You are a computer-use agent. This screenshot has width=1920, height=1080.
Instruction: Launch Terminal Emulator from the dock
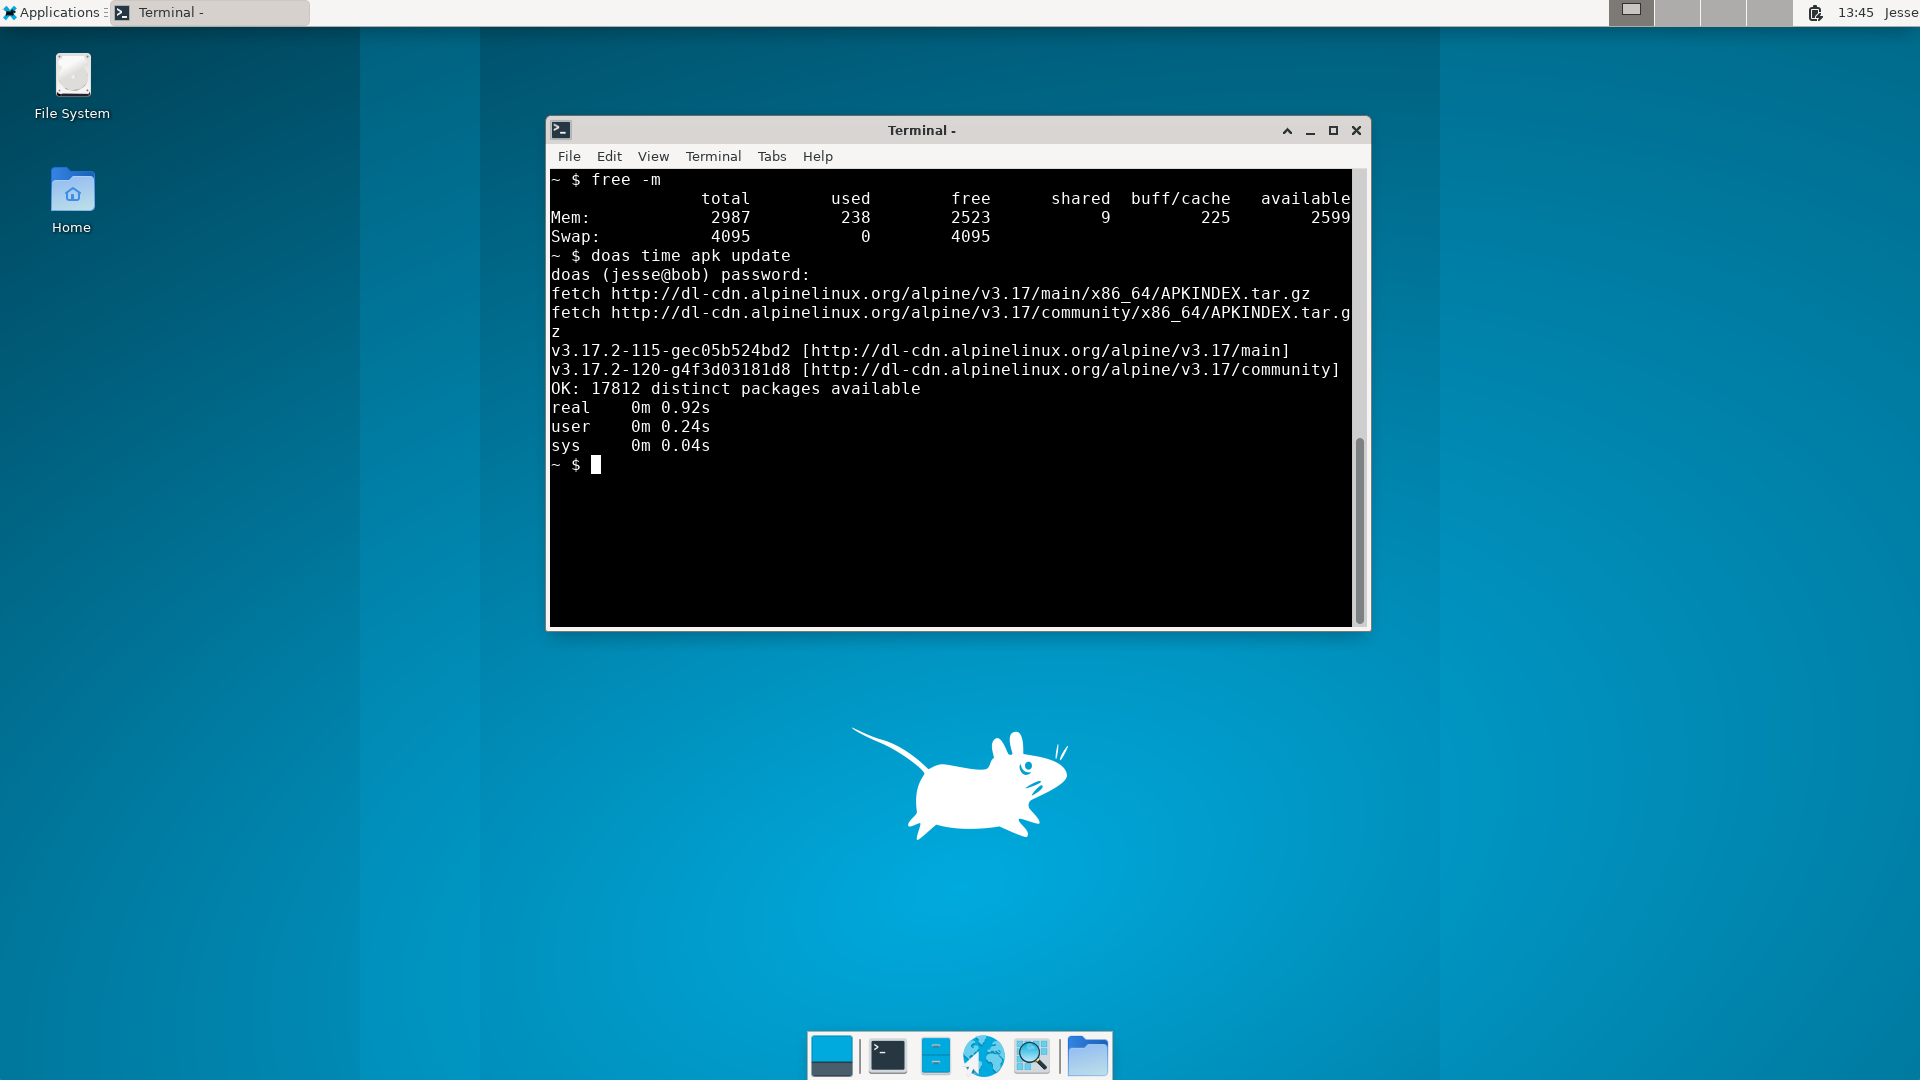tap(887, 1056)
